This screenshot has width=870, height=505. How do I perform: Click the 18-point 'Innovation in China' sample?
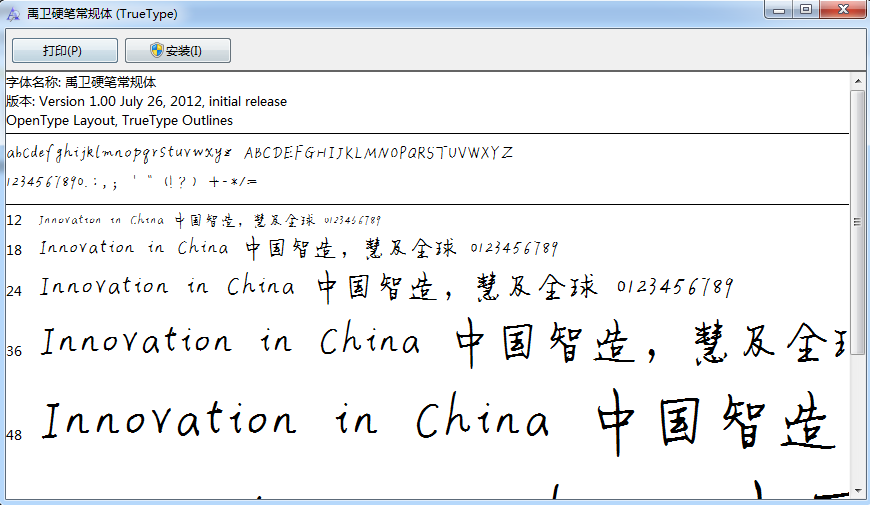pos(134,247)
